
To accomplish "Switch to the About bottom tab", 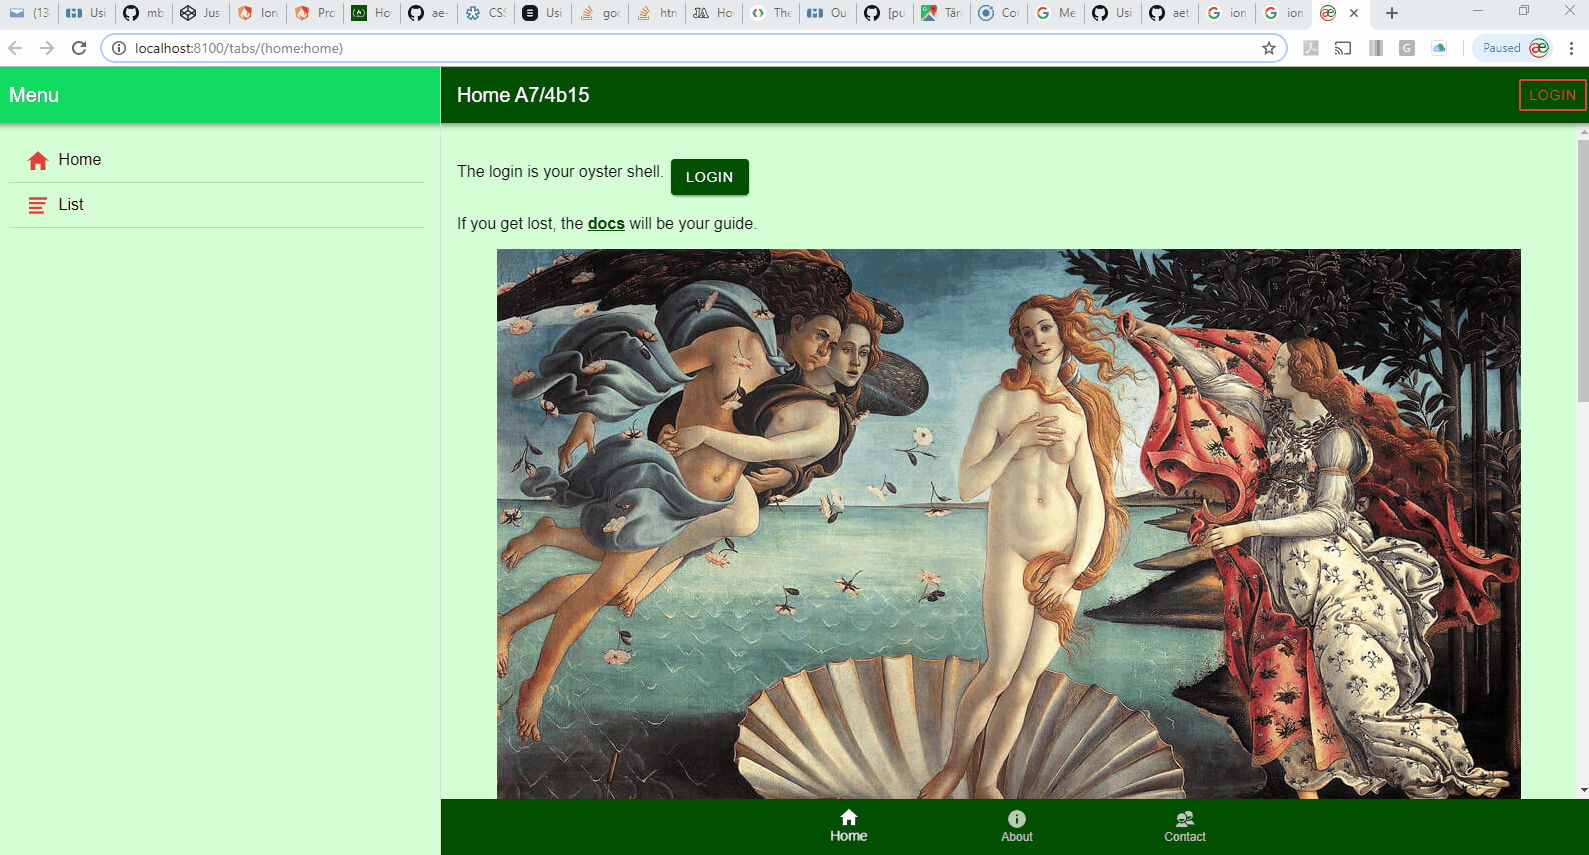I will click(x=1017, y=827).
